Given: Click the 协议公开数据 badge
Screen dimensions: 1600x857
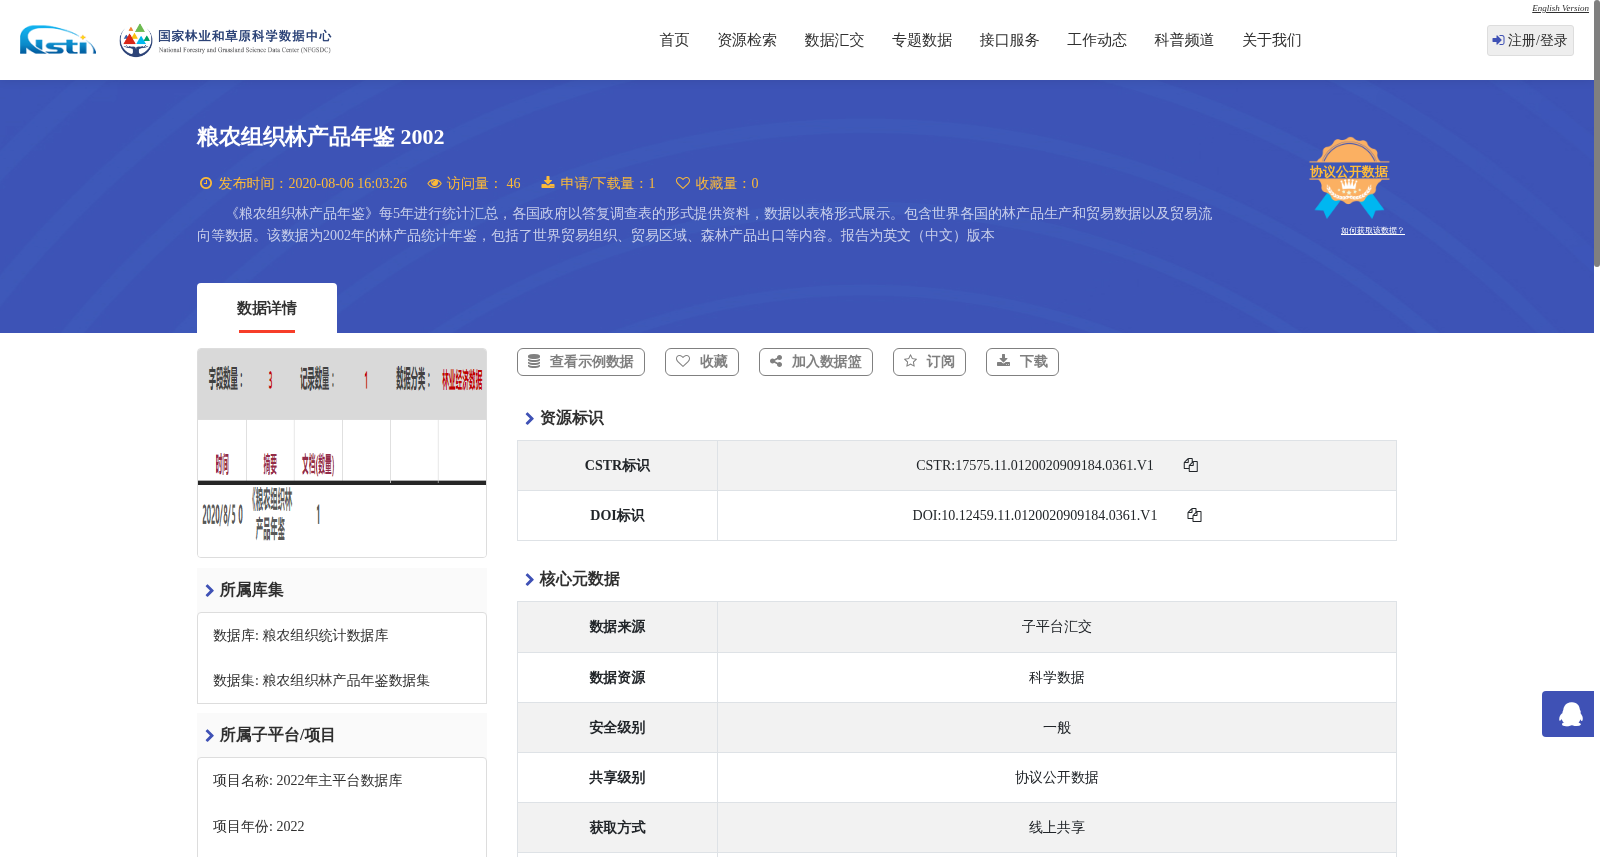Looking at the screenshot, I should (x=1349, y=177).
